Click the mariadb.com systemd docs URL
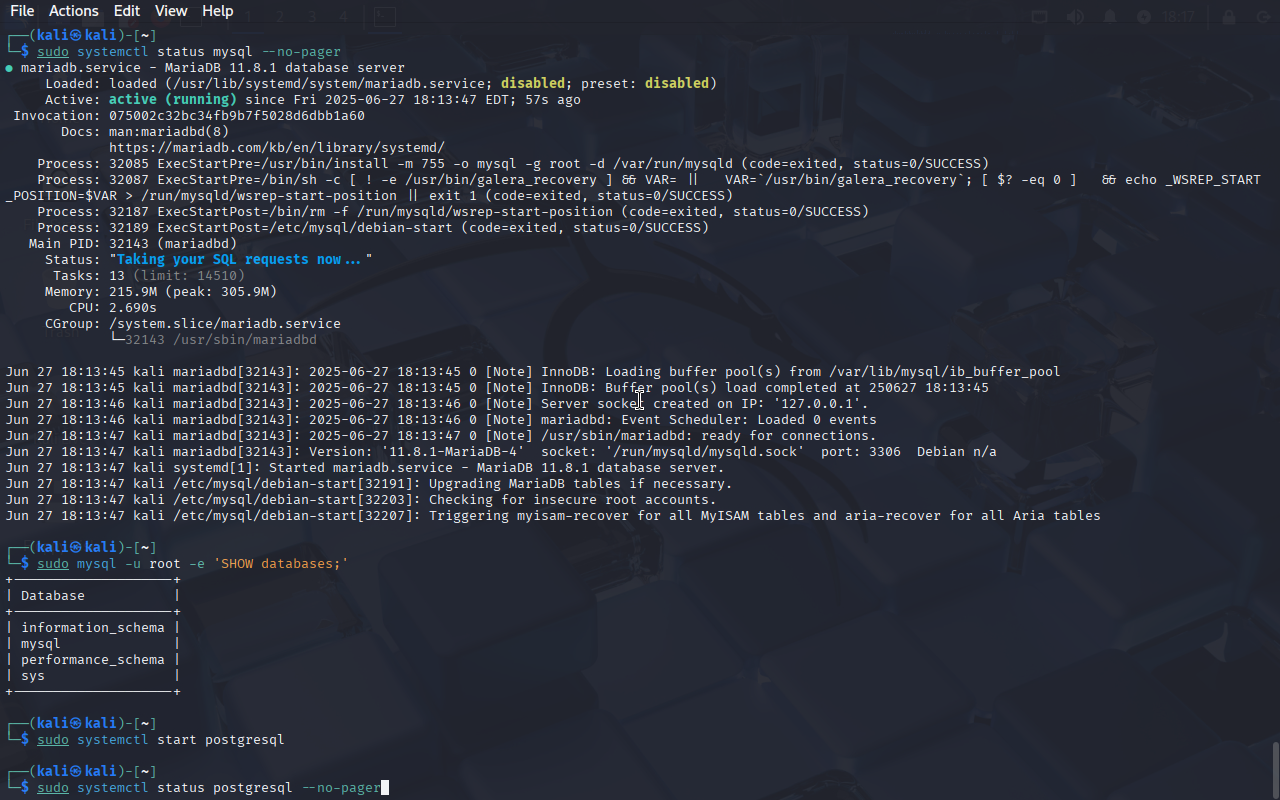Image resolution: width=1280 pixels, height=800 pixels. [x=277, y=148]
